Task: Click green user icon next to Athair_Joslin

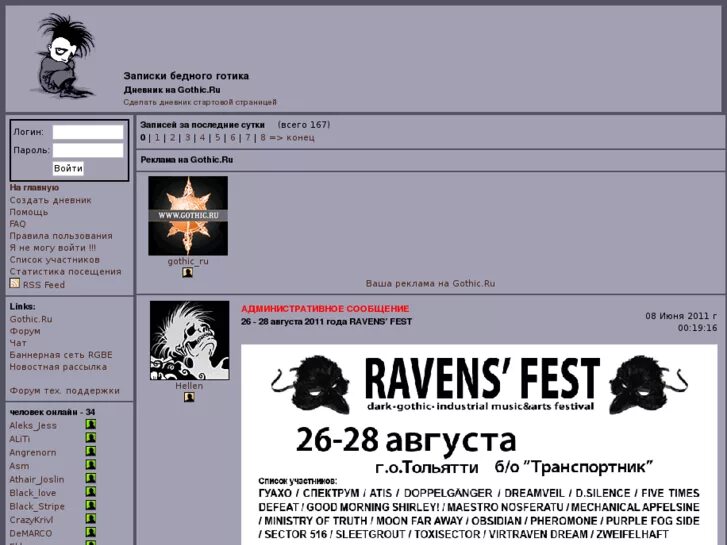Action: click(91, 478)
